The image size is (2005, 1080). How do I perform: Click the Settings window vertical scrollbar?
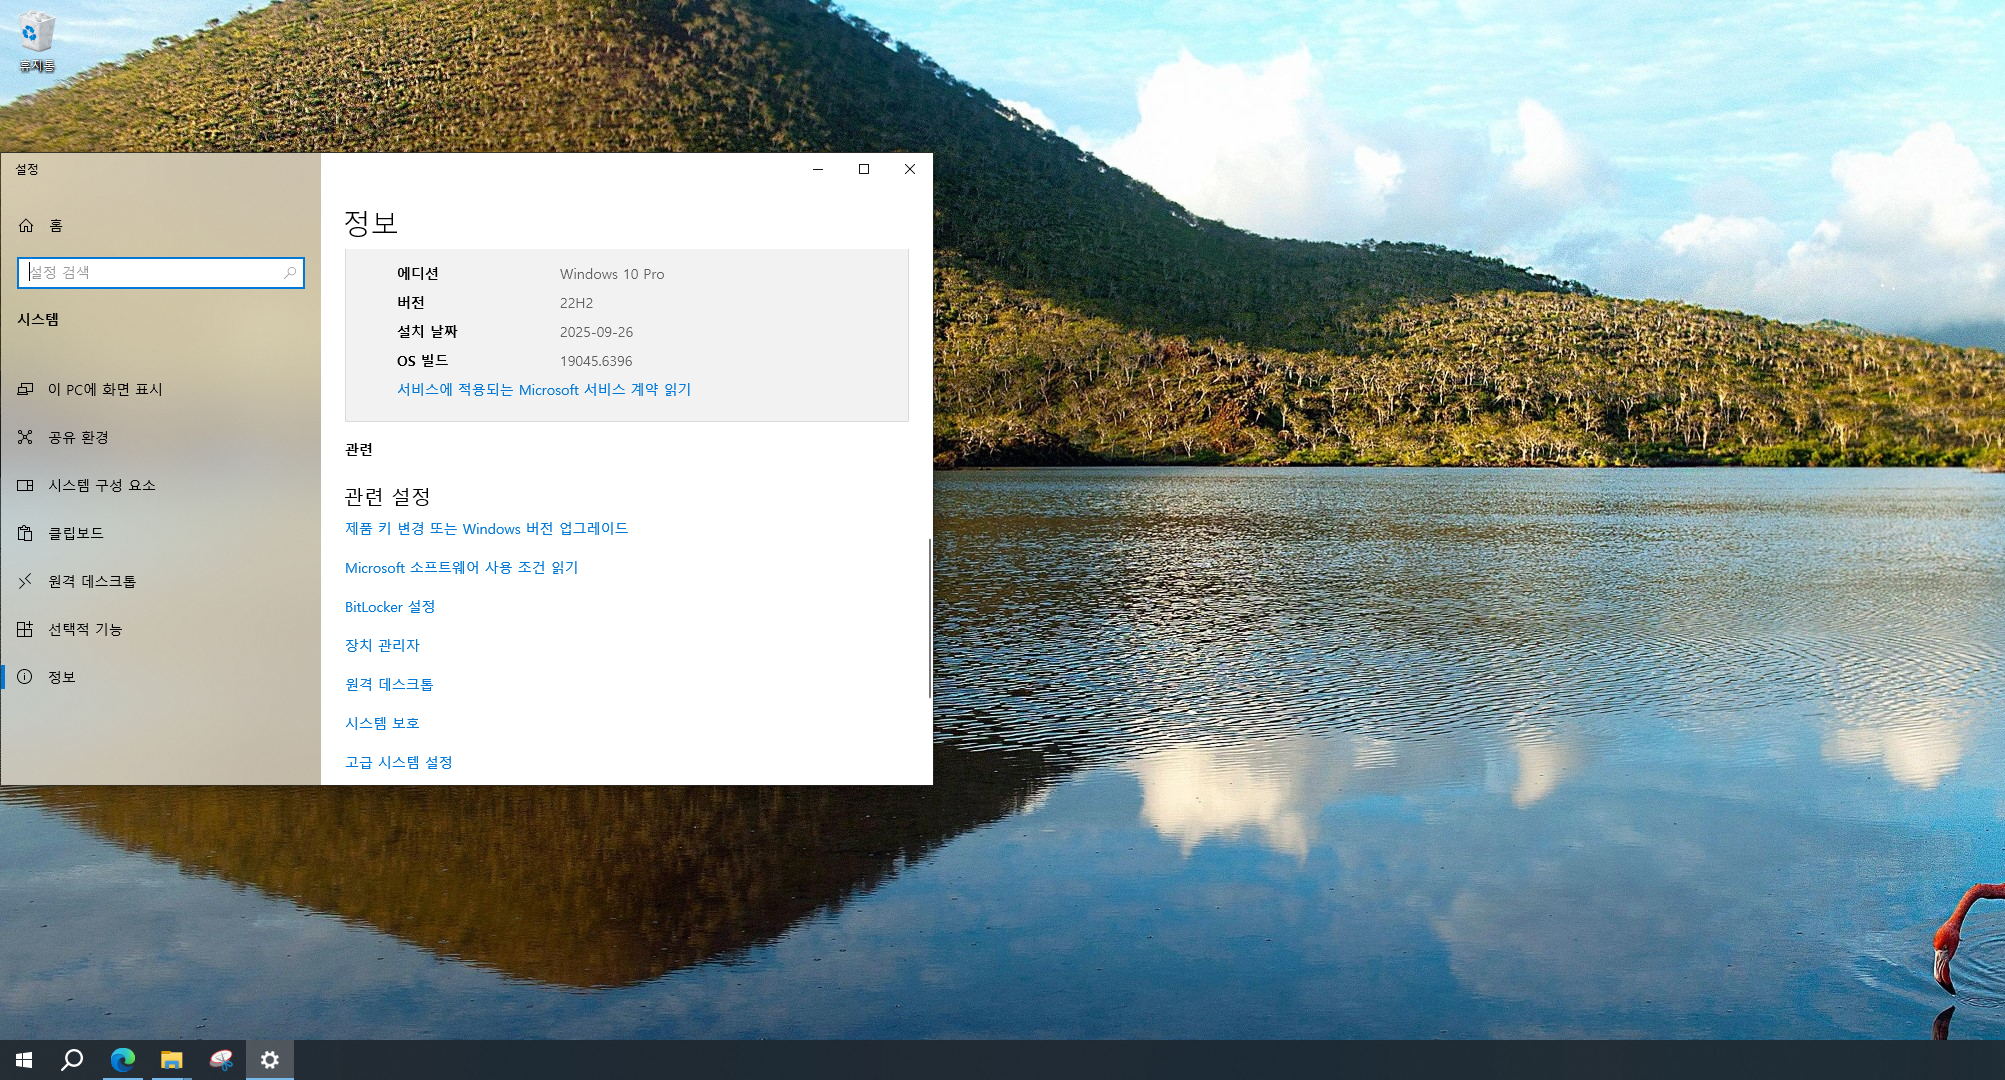pyautogui.click(x=929, y=618)
